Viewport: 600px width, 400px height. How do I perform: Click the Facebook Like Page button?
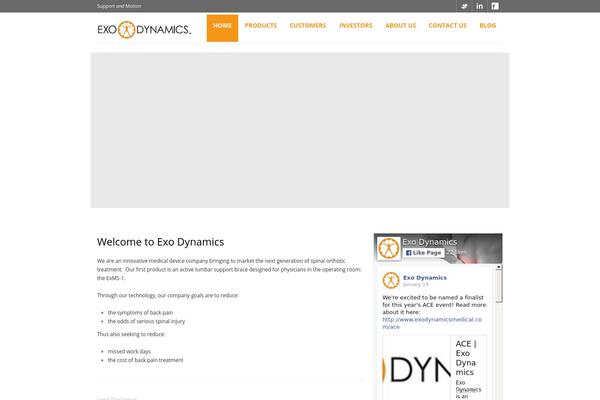[x=423, y=253]
